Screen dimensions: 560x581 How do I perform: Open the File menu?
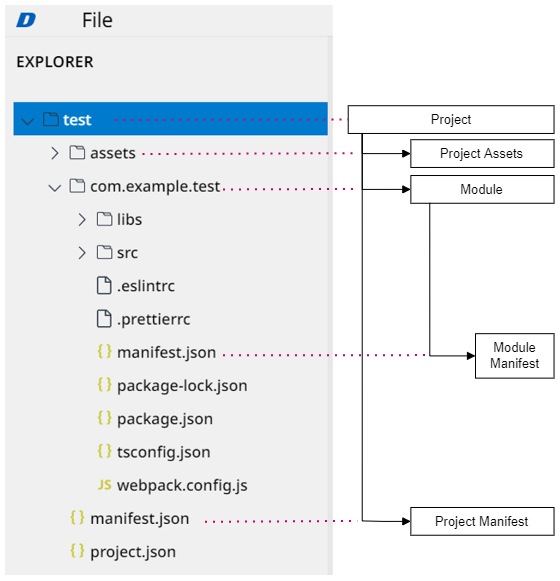[x=97, y=20]
